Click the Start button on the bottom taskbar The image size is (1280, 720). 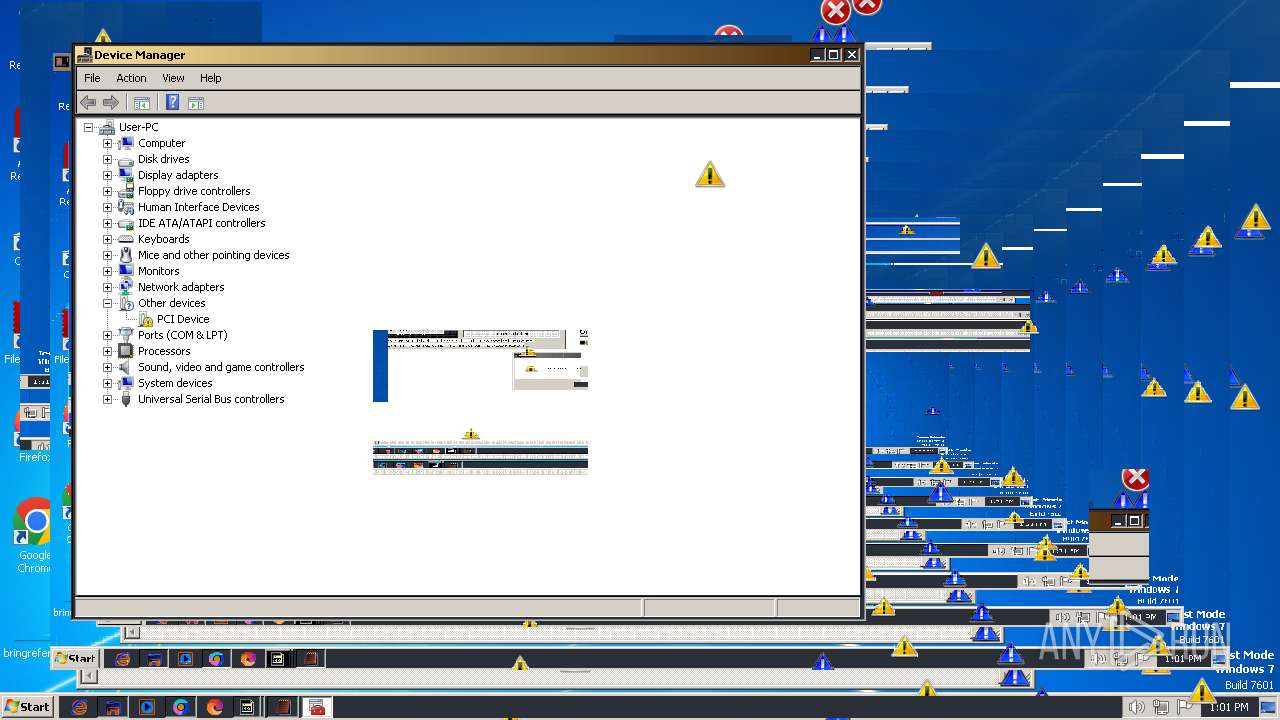(x=27, y=707)
